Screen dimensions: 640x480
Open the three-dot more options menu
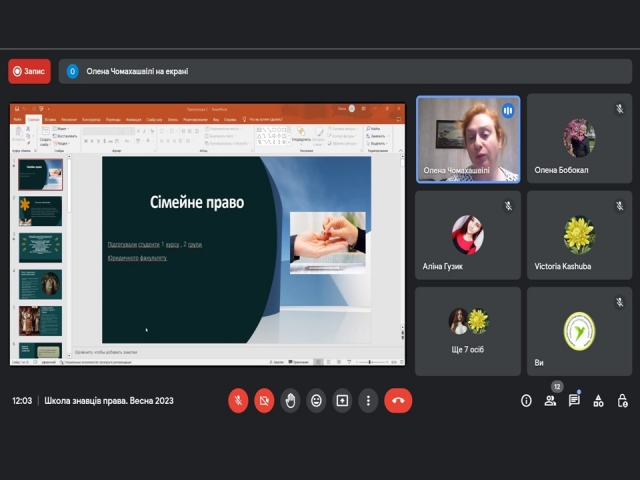(368, 400)
